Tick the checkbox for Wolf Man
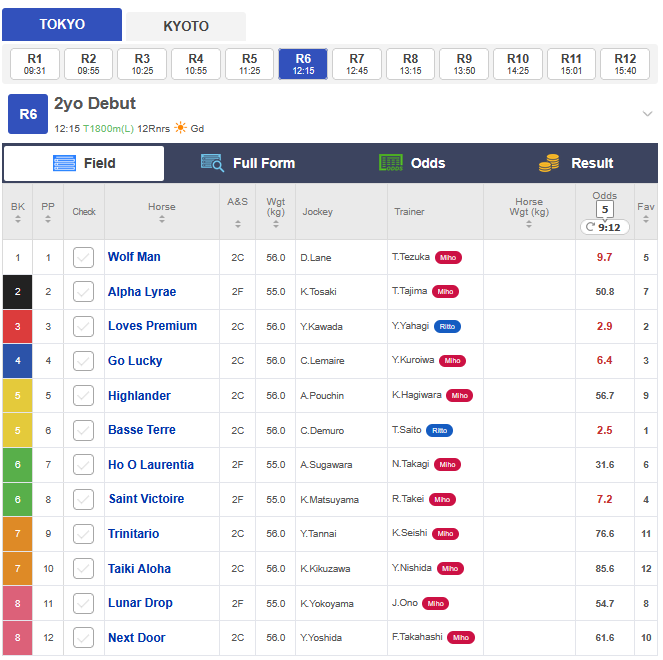Viewport: 663px width, 660px height. pyautogui.click(x=83, y=257)
